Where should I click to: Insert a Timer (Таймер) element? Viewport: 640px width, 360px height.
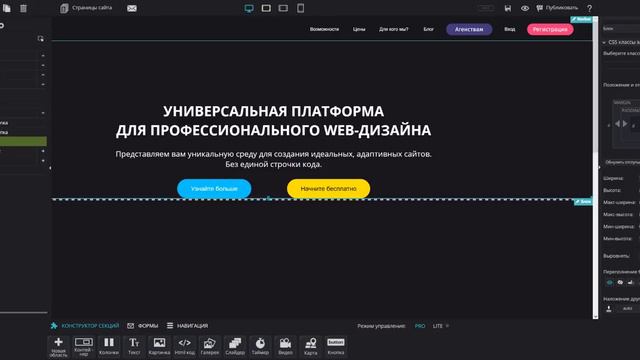point(260,346)
